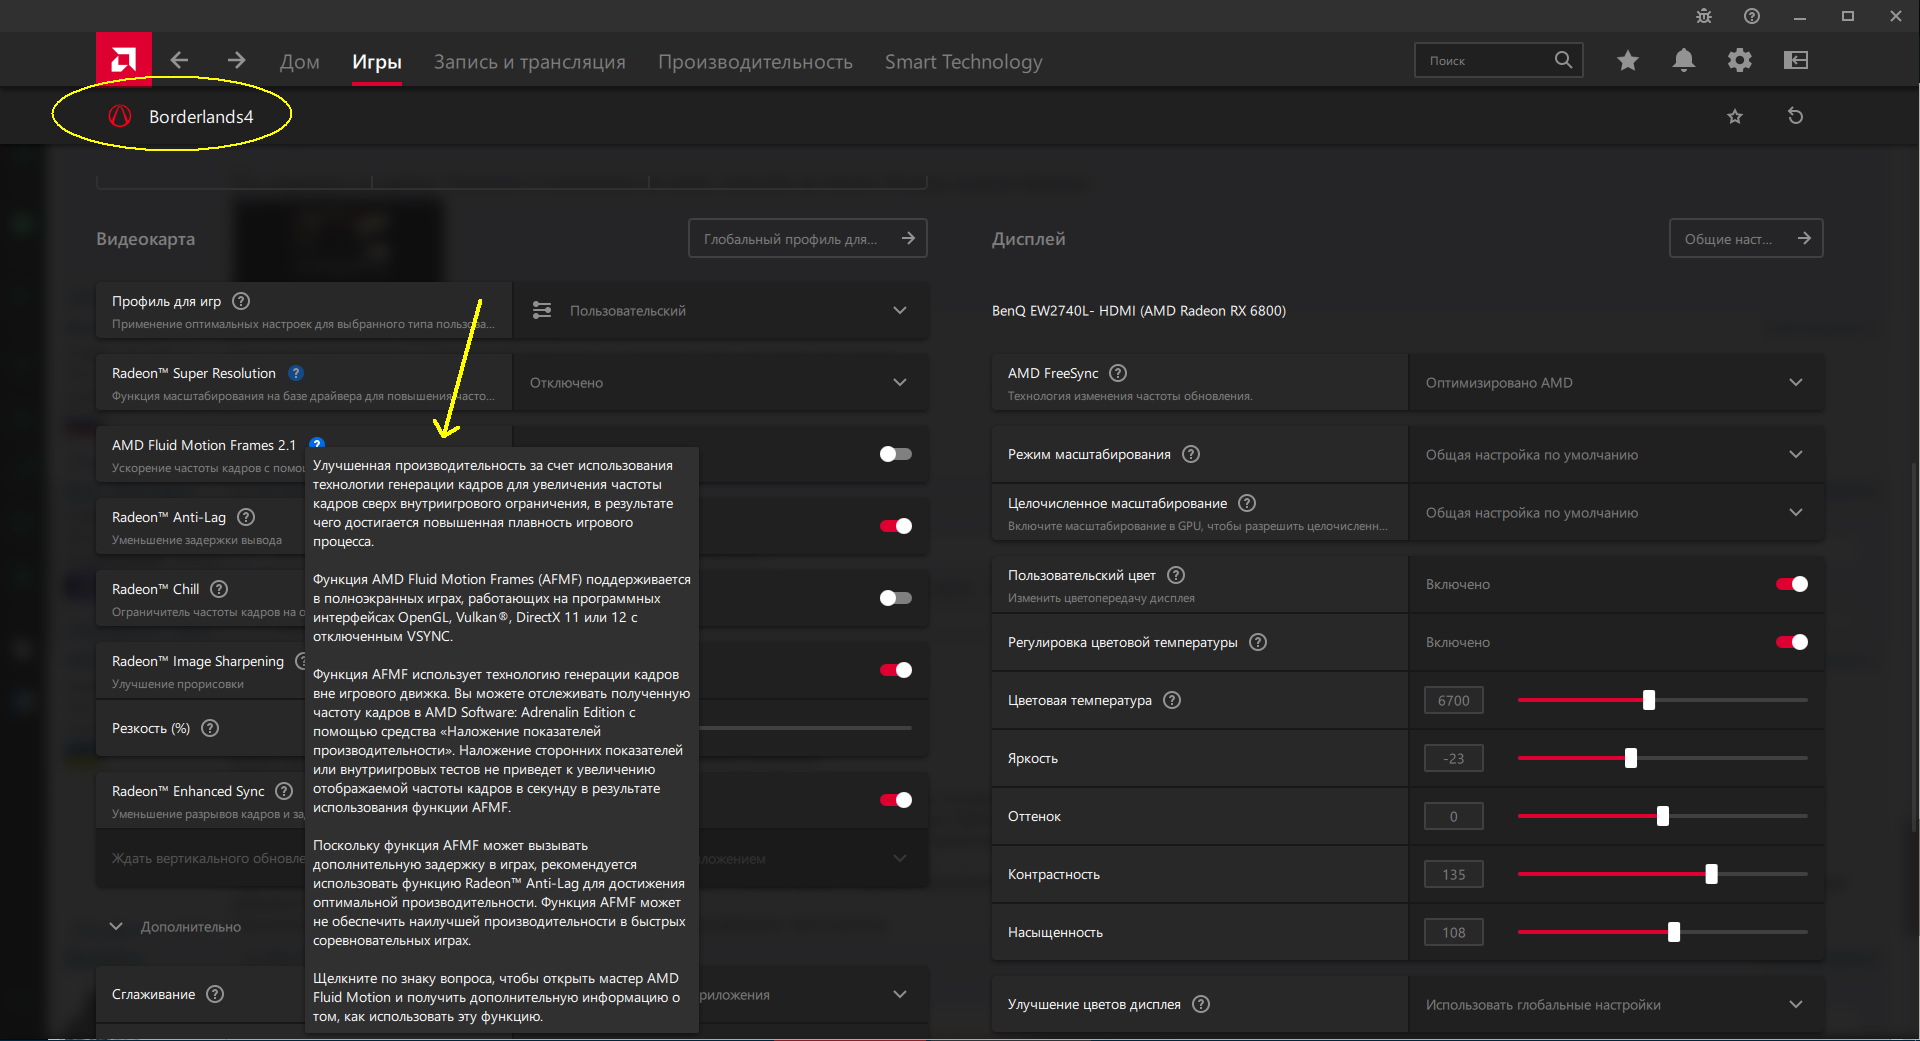The image size is (1920, 1041).
Task: Collapse the Дополнительно section
Action: click(x=117, y=927)
